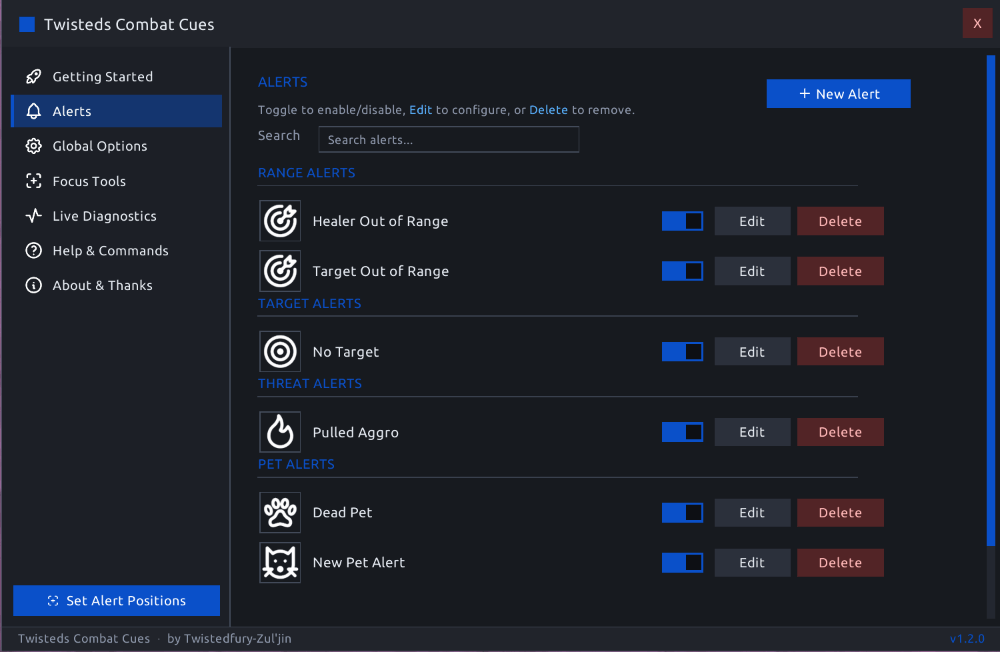Edit the Dead Pet alert
Image resolution: width=1000 pixels, height=652 pixels.
[752, 512]
